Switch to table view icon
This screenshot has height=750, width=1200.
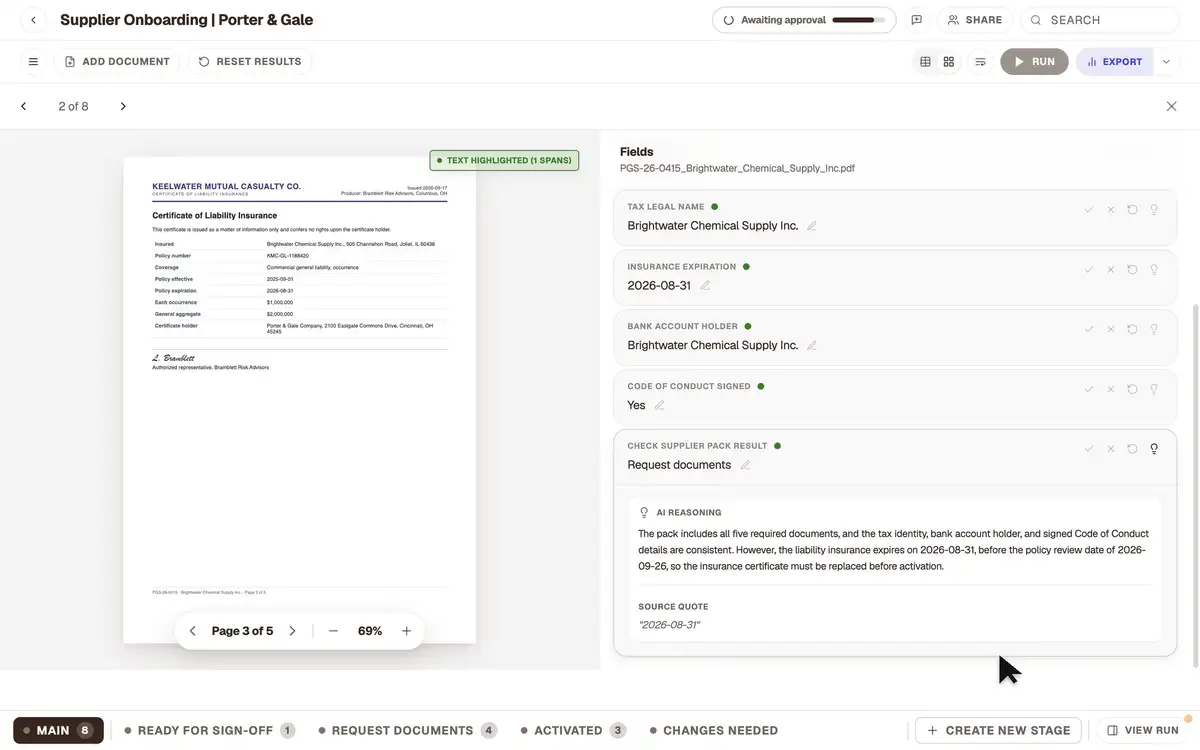(x=925, y=62)
